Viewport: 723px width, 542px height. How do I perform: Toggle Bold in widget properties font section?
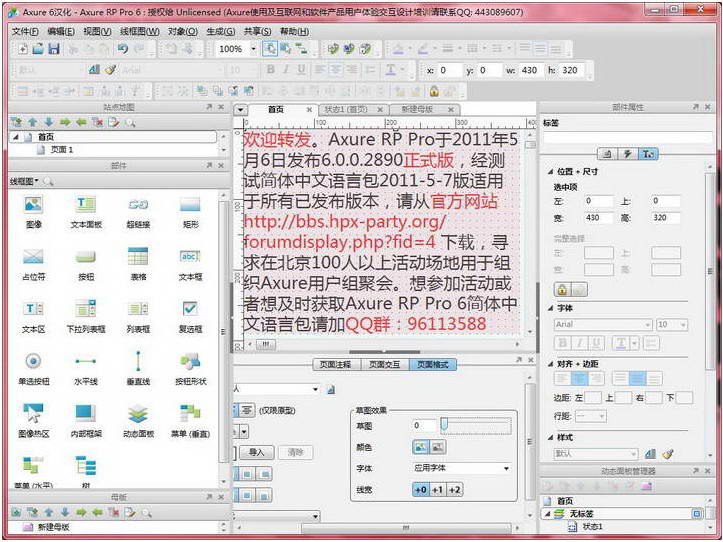pyautogui.click(x=562, y=343)
